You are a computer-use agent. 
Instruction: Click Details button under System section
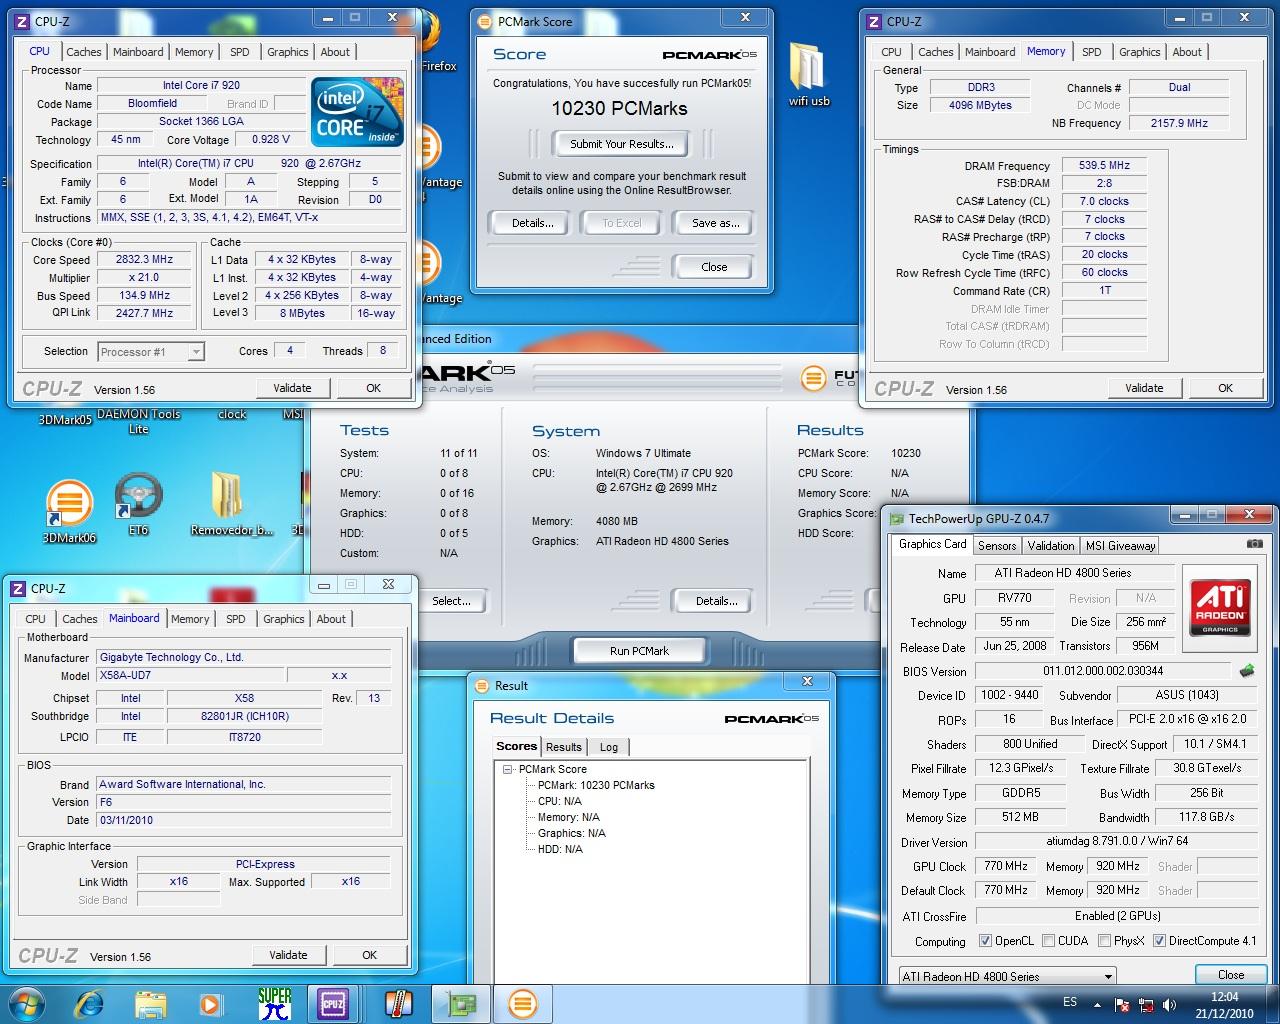(716, 601)
